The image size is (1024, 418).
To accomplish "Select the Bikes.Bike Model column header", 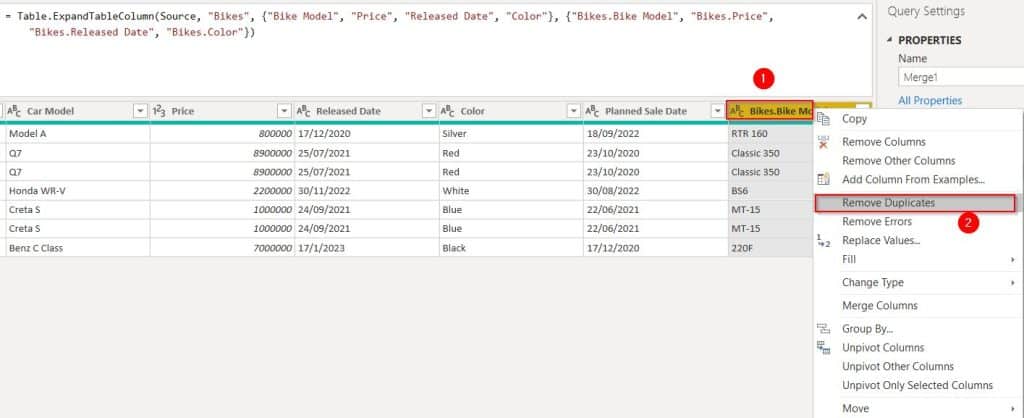I will click(x=771, y=111).
